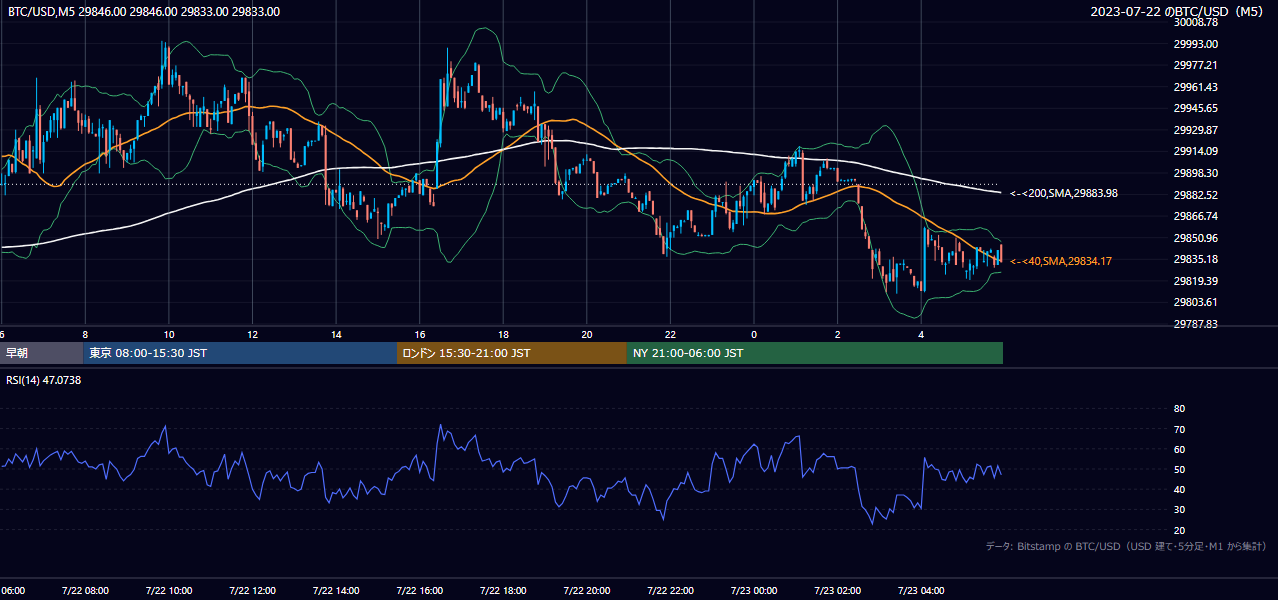The image size is (1278, 600).
Task: Click the 7/22 22:00 bottom time label
Action: point(670,590)
